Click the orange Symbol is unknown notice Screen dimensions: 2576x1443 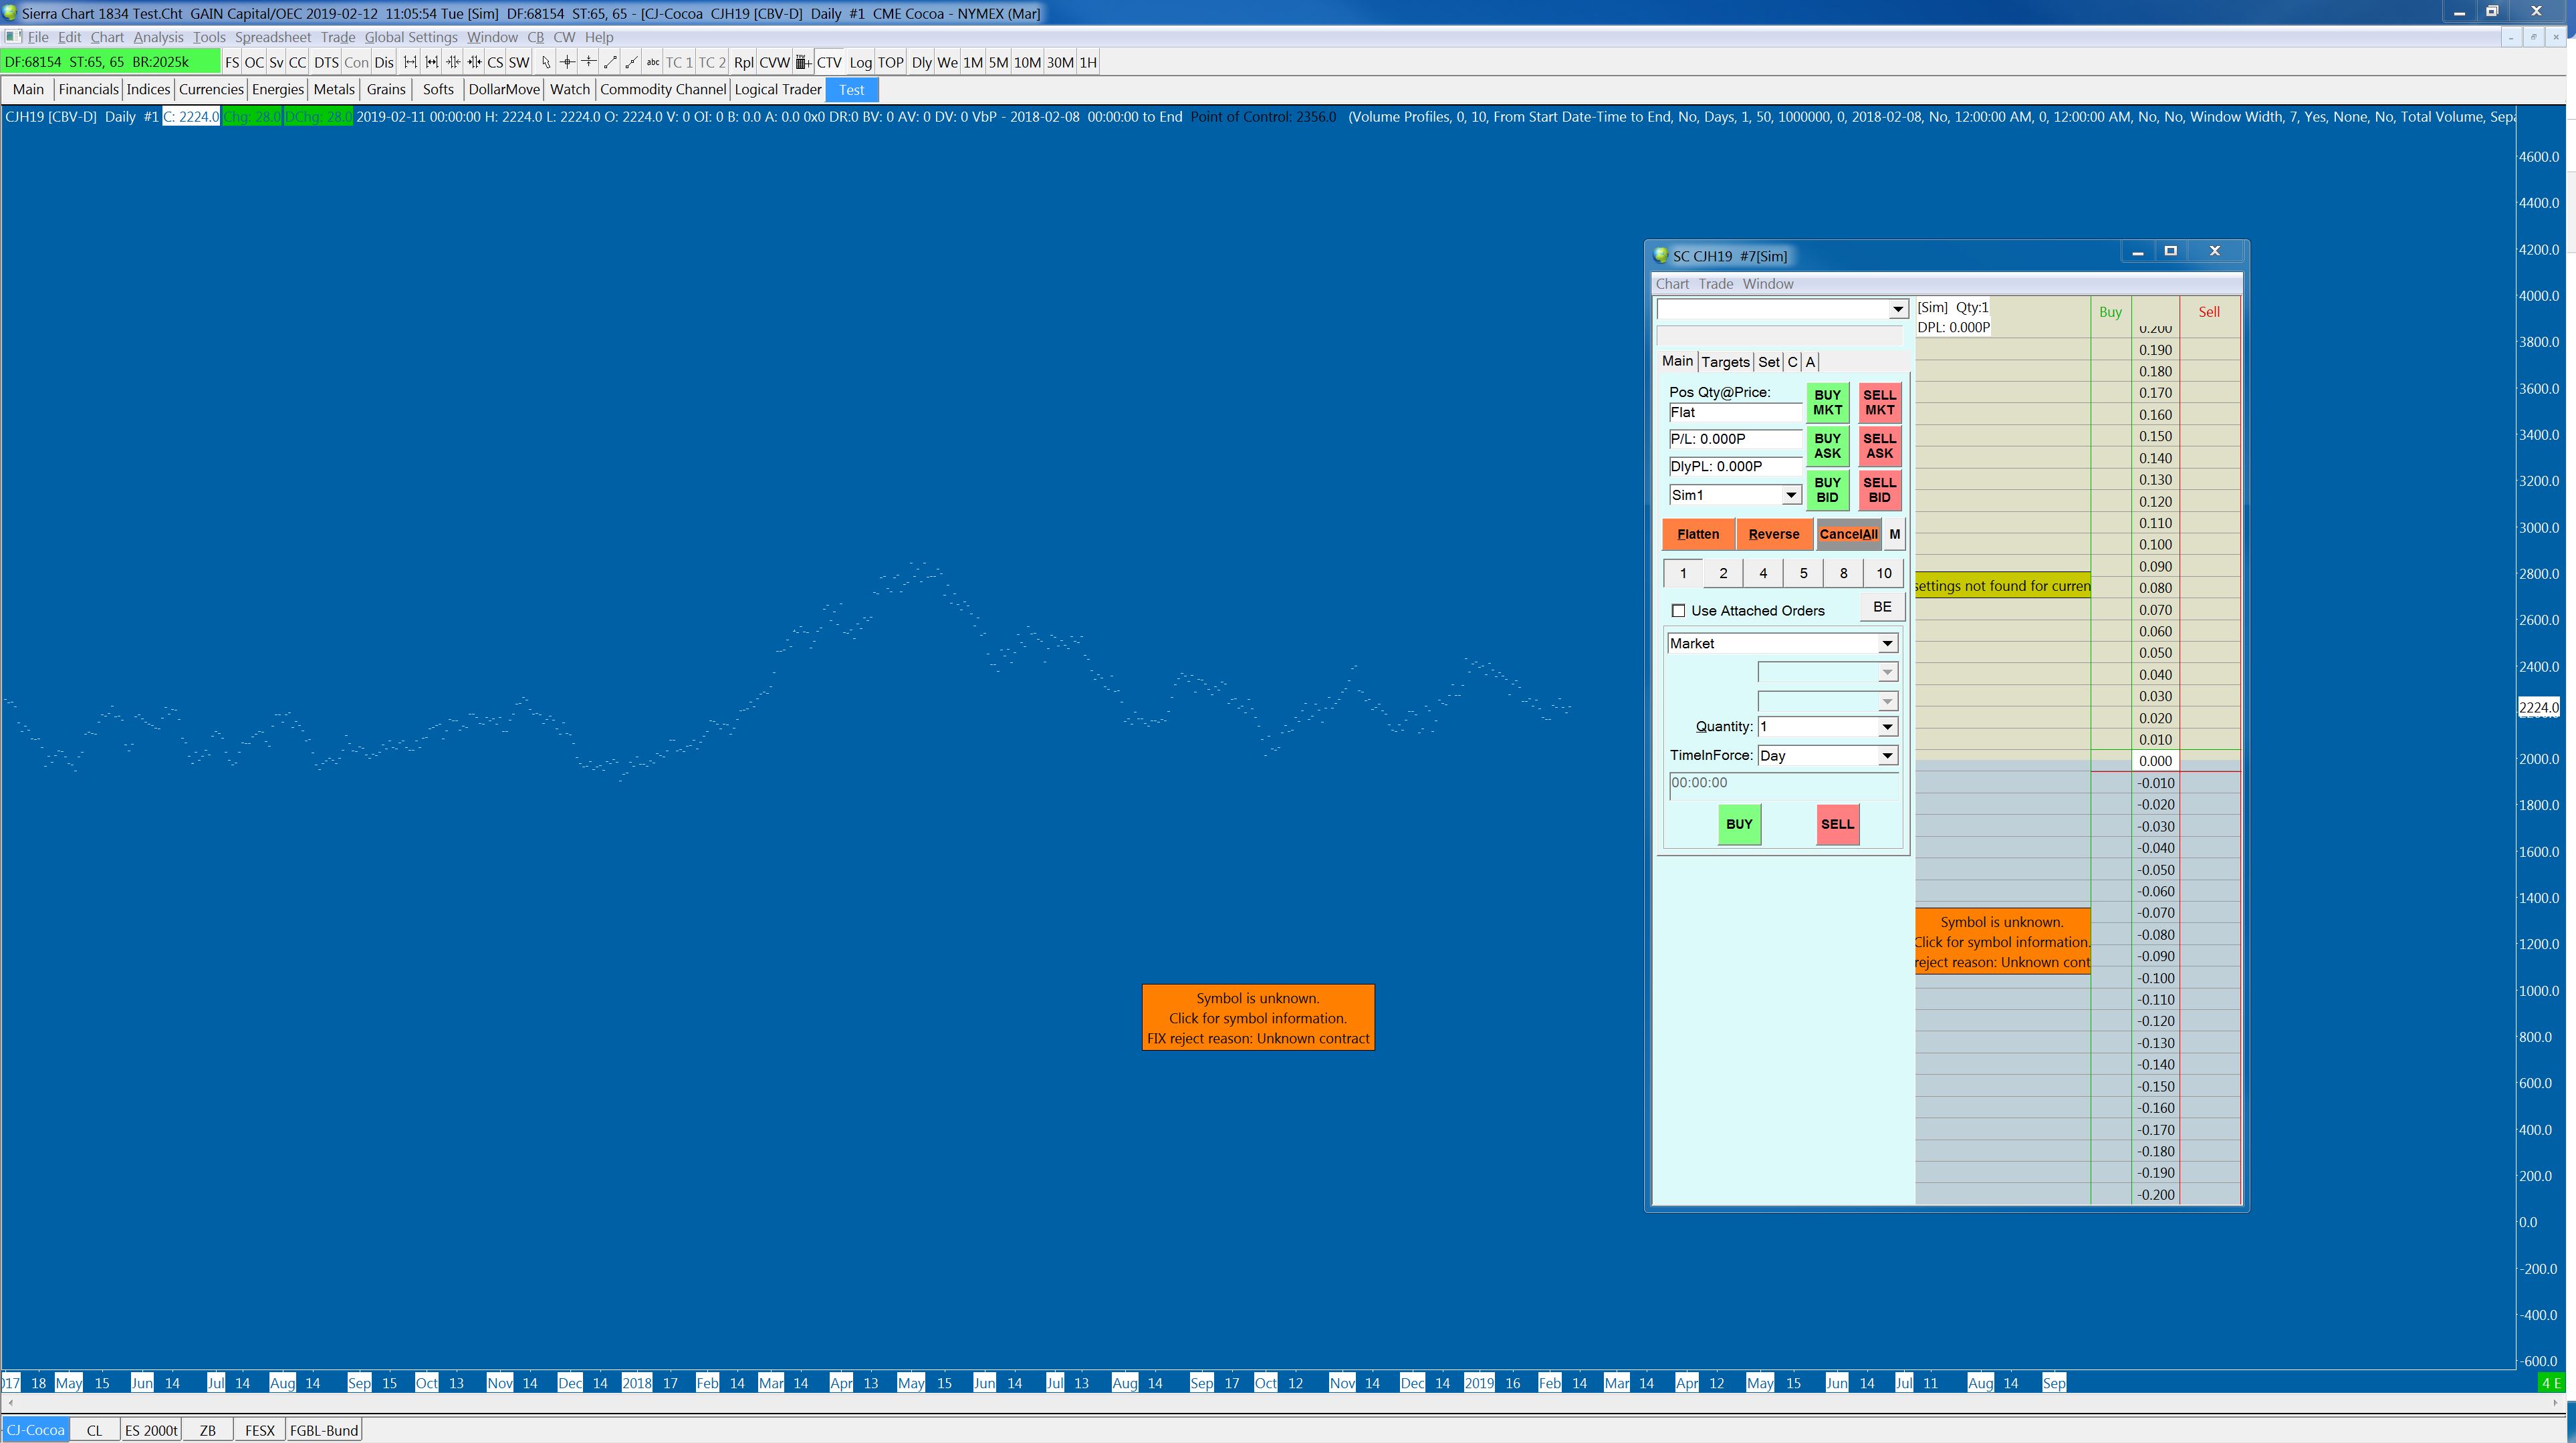tap(1257, 1017)
